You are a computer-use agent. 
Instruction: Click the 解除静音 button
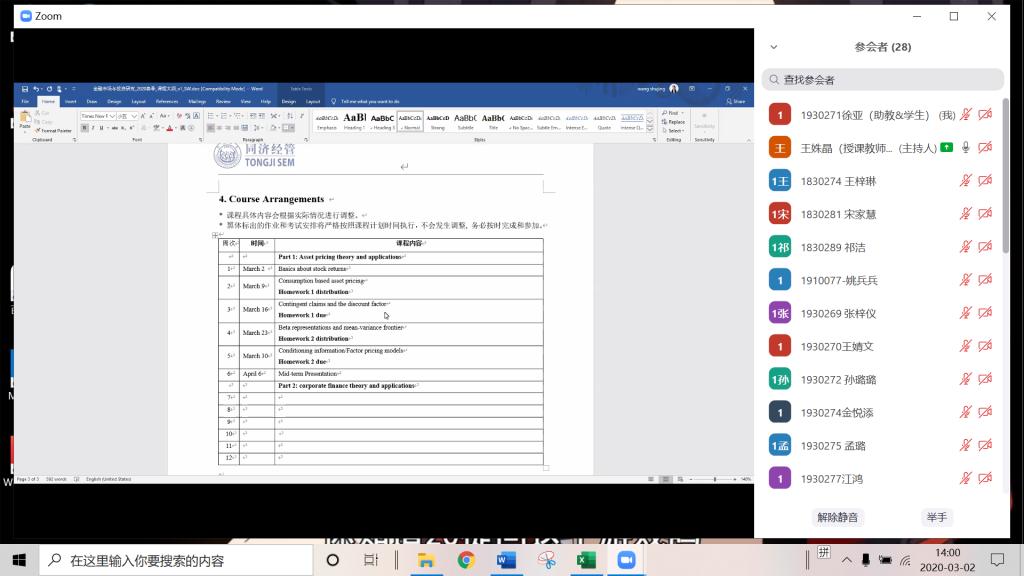click(x=837, y=517)
